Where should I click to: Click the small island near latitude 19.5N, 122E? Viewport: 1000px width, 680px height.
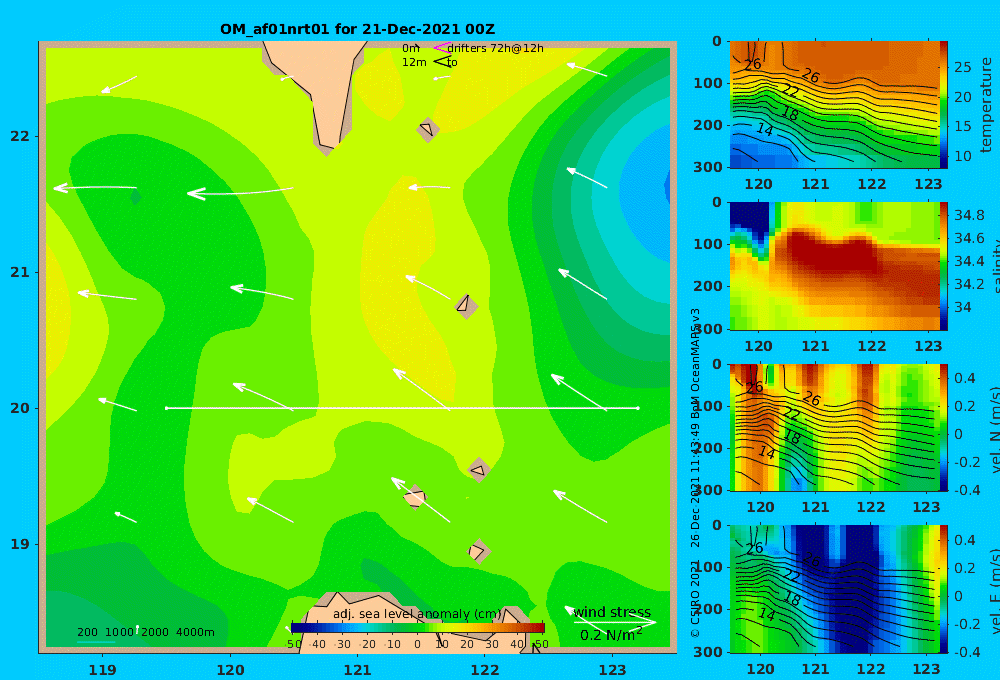[479, 470]
